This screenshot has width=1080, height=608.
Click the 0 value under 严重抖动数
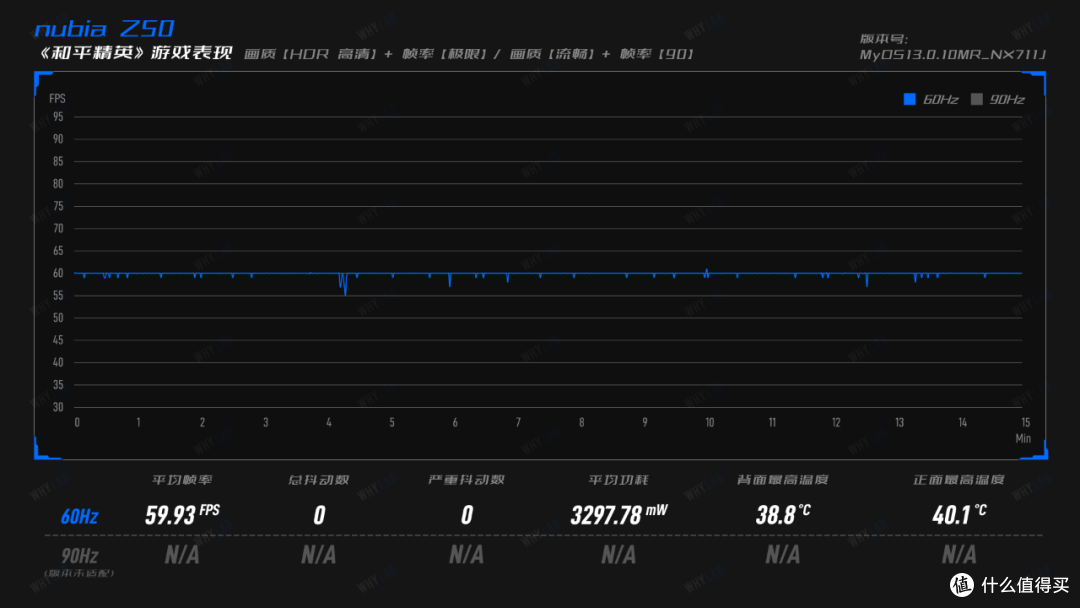466,515
